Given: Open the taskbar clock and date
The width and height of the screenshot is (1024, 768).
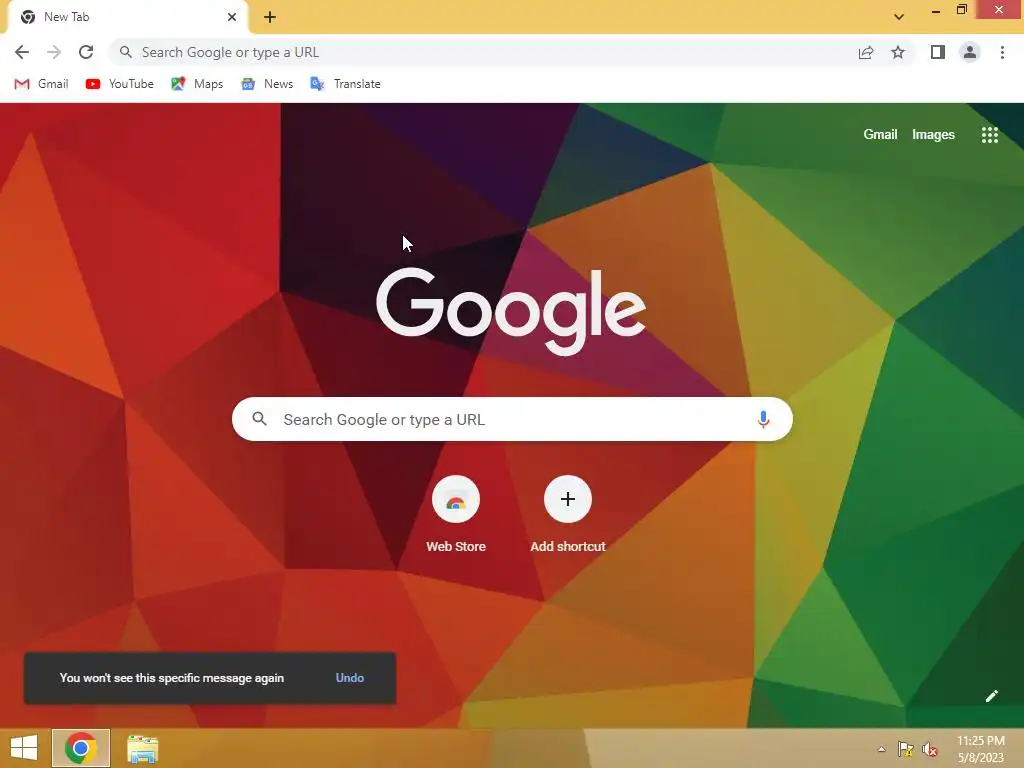Looking at the screenshot, I should (980, 749).
